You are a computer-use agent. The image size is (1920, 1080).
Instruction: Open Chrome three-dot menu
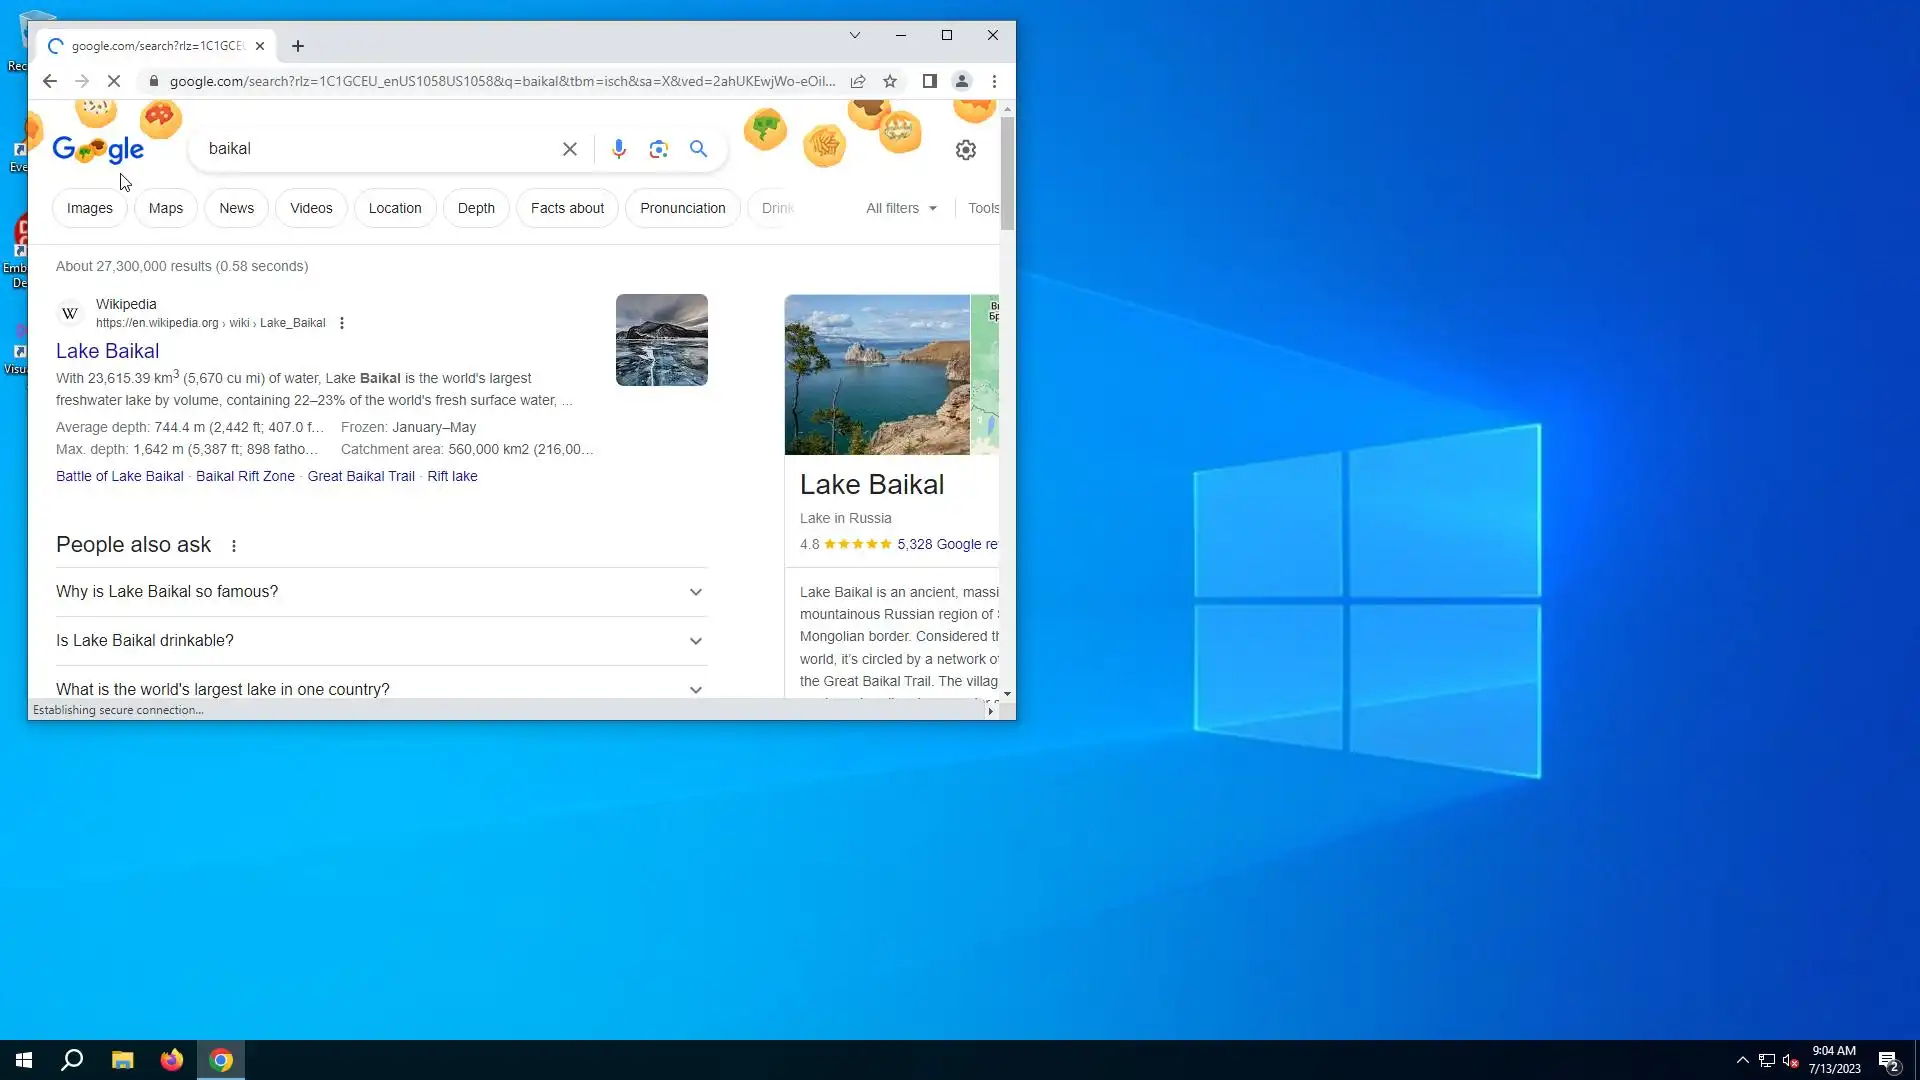[x=994, y=81]
